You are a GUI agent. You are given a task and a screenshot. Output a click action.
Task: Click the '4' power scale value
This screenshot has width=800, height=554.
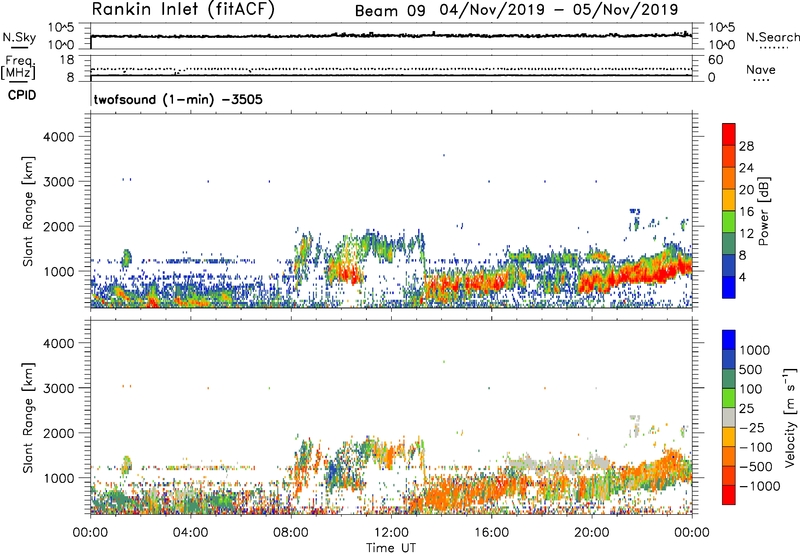pyautogui.click(x=742, y=278)
